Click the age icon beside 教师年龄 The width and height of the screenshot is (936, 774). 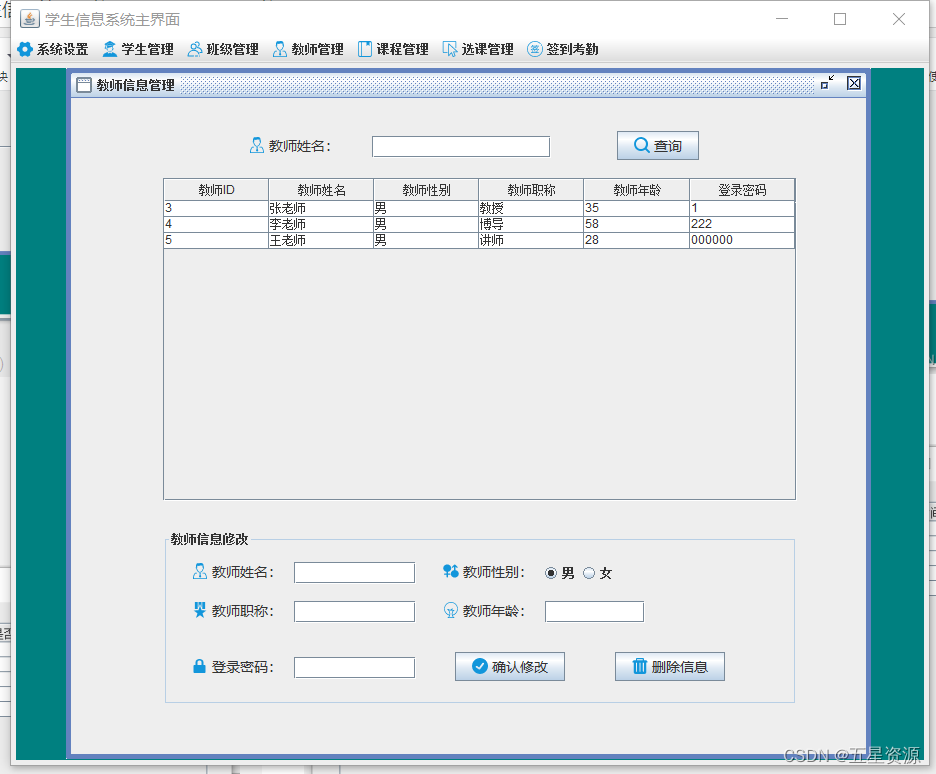(451, 610)
